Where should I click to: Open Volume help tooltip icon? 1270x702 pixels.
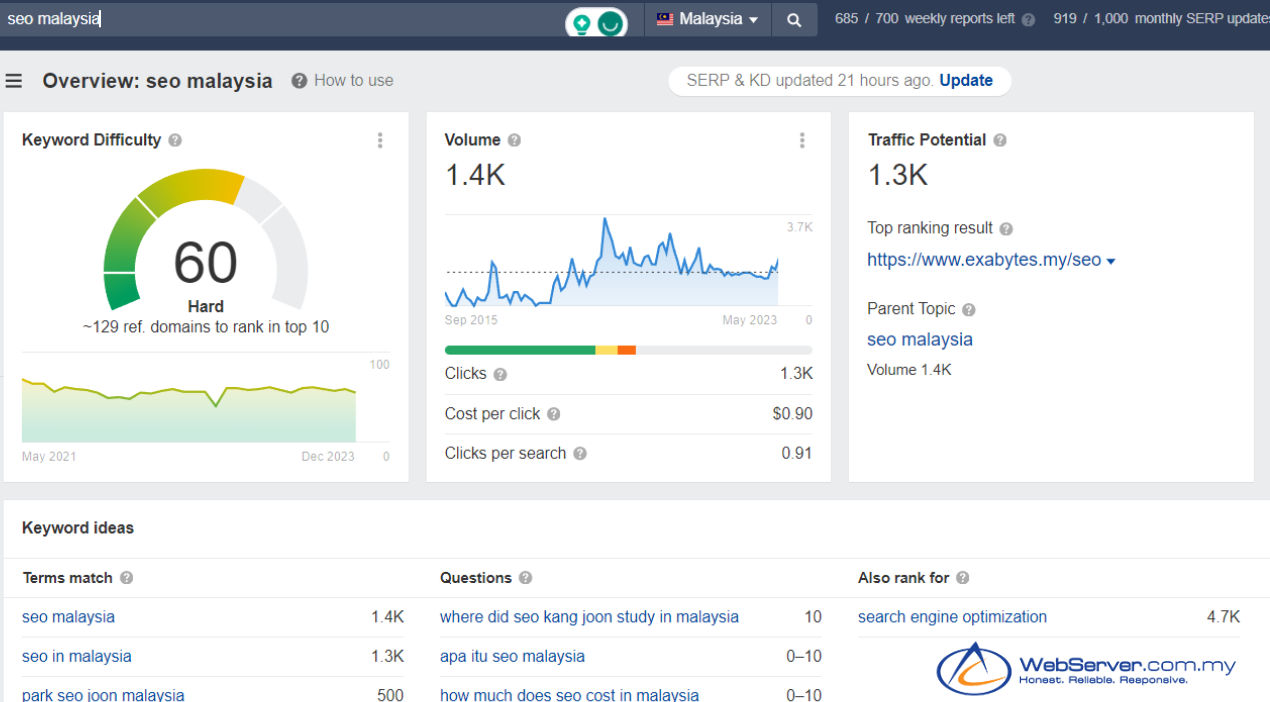pyautogui.click(x=514, y=141)
